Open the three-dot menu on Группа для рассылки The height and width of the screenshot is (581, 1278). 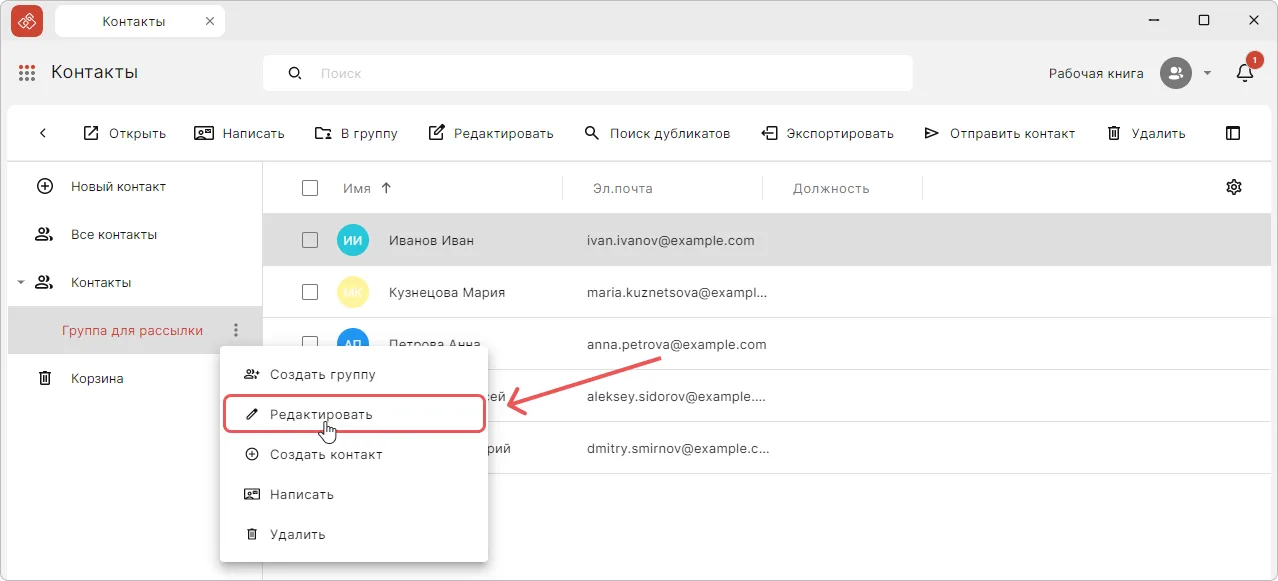point(236,330)
